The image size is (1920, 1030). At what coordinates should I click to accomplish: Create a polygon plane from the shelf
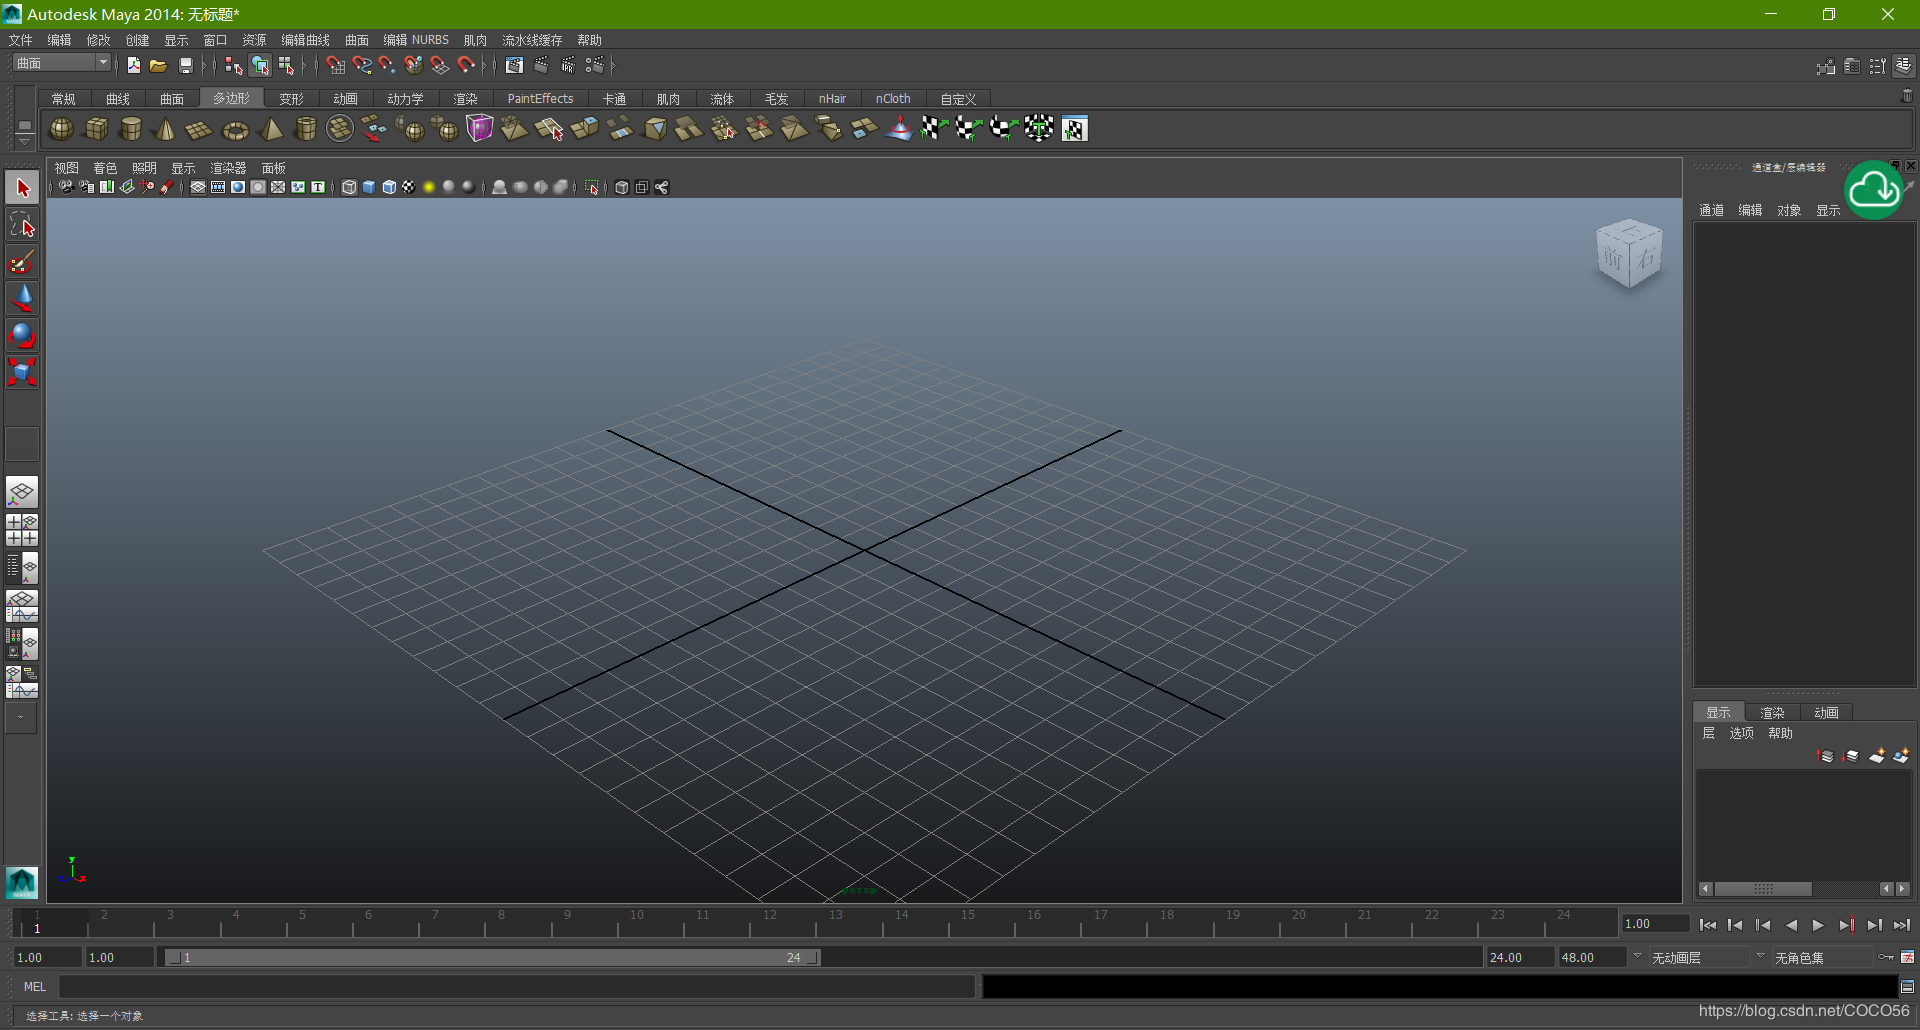(x=200, y=129)
